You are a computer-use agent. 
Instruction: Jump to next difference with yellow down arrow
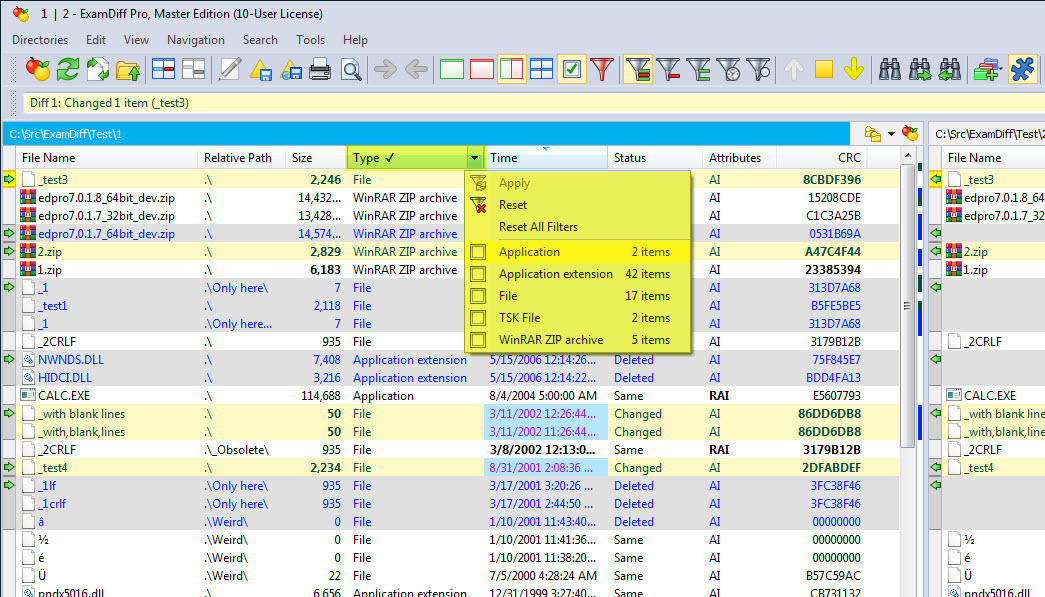[853, 70]
